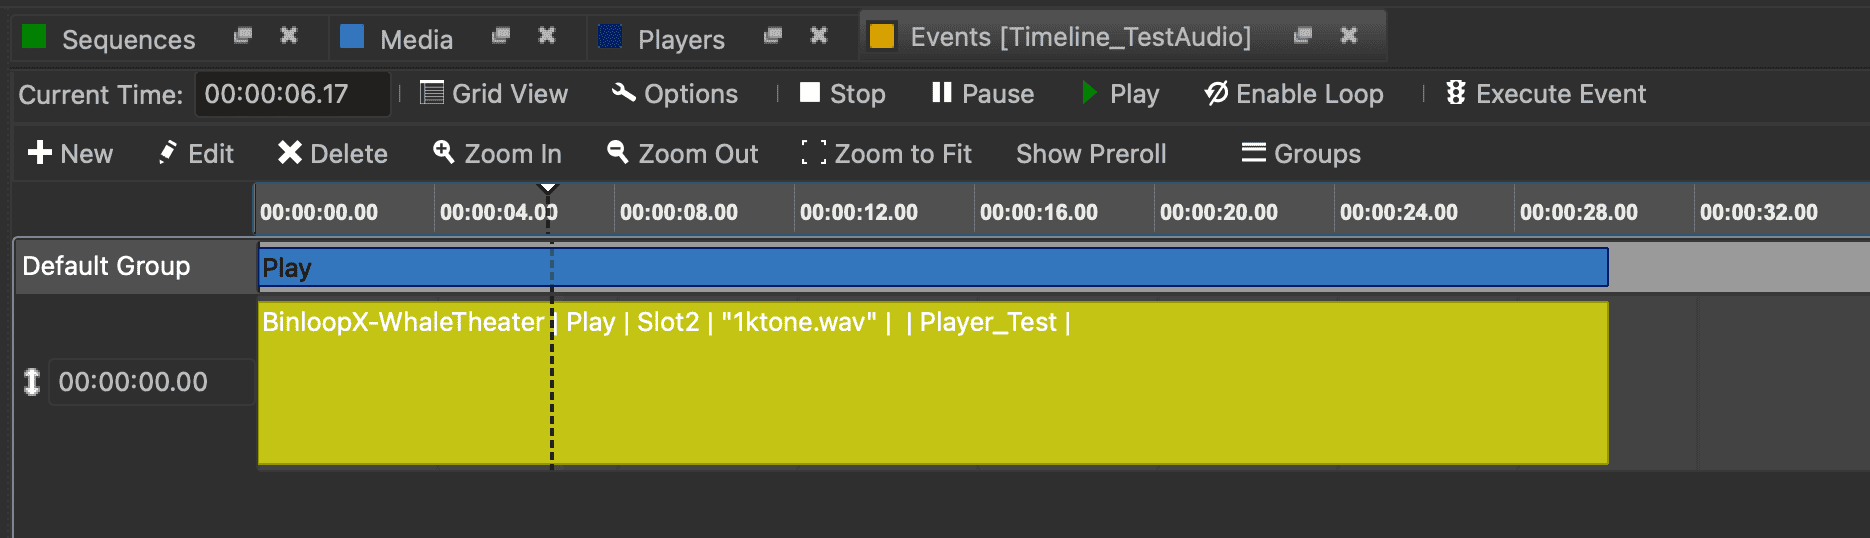Click the Stop playback button
Screen dimensions: 1870x538
tap(842, 94)
